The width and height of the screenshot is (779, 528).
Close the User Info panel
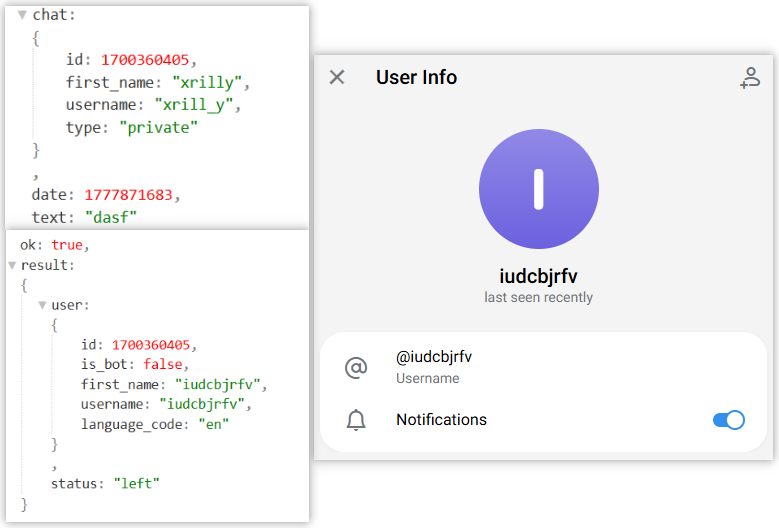click(337, 77)
